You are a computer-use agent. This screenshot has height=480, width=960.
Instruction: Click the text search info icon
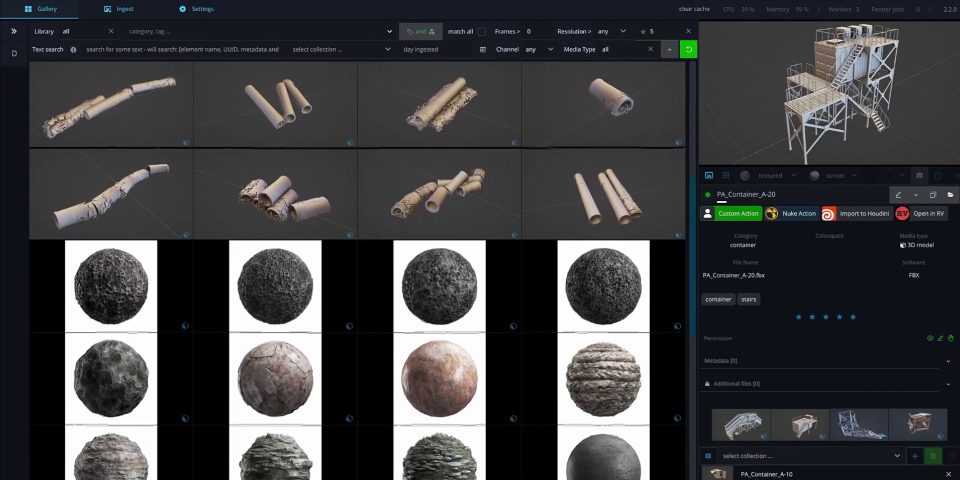coord(74,49)
